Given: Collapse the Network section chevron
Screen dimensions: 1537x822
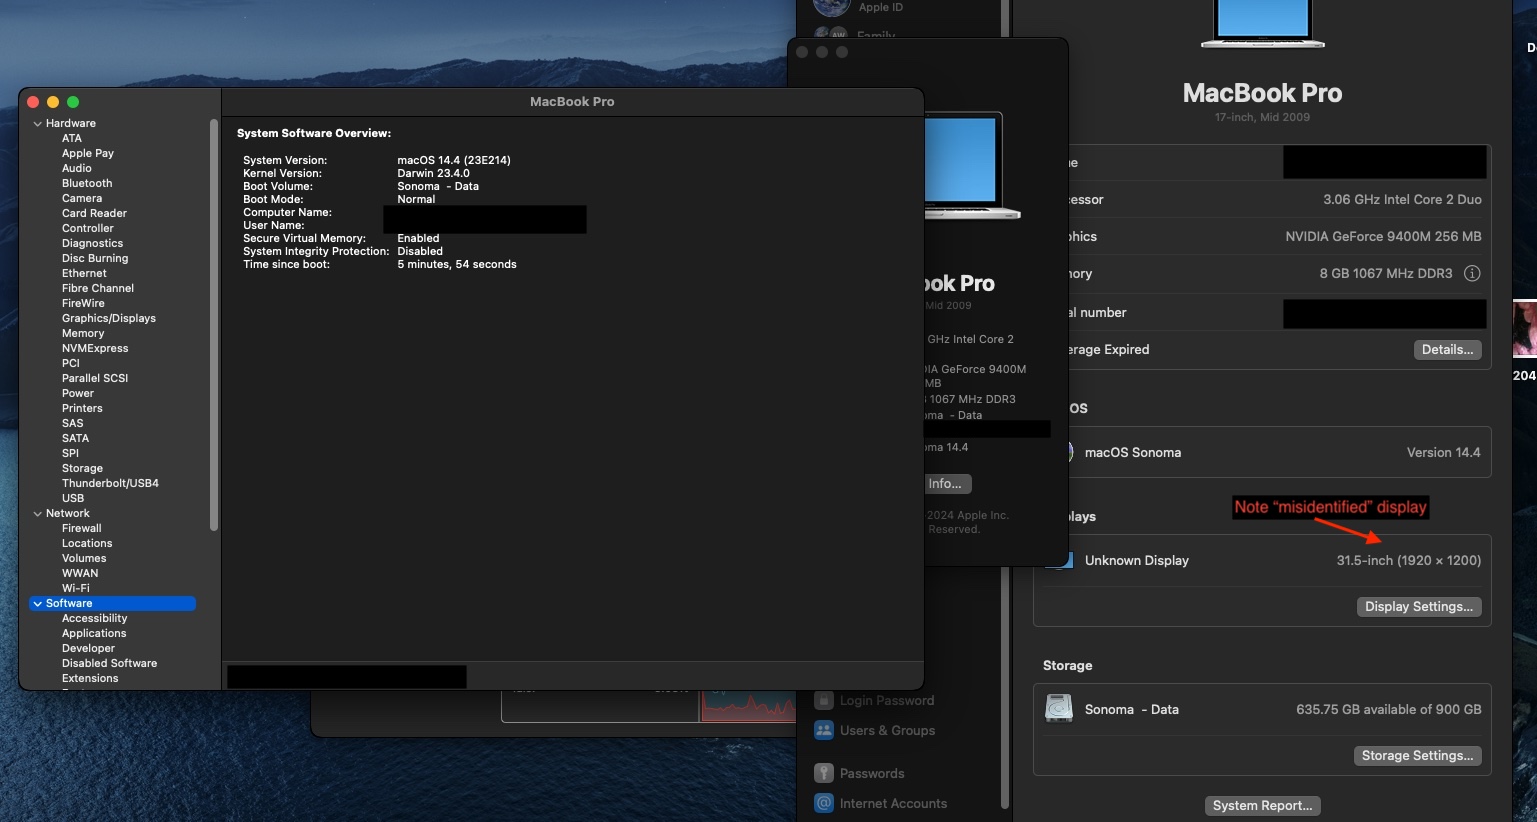Looking at the screenshot, I should tap(38, 514).
